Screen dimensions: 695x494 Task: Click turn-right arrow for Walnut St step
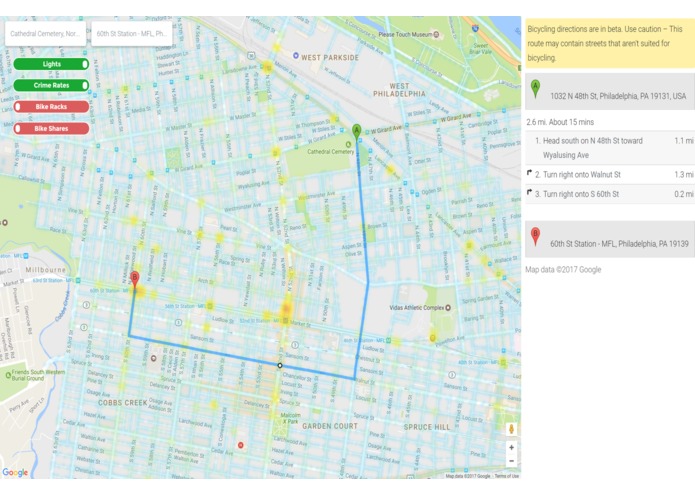529,173
